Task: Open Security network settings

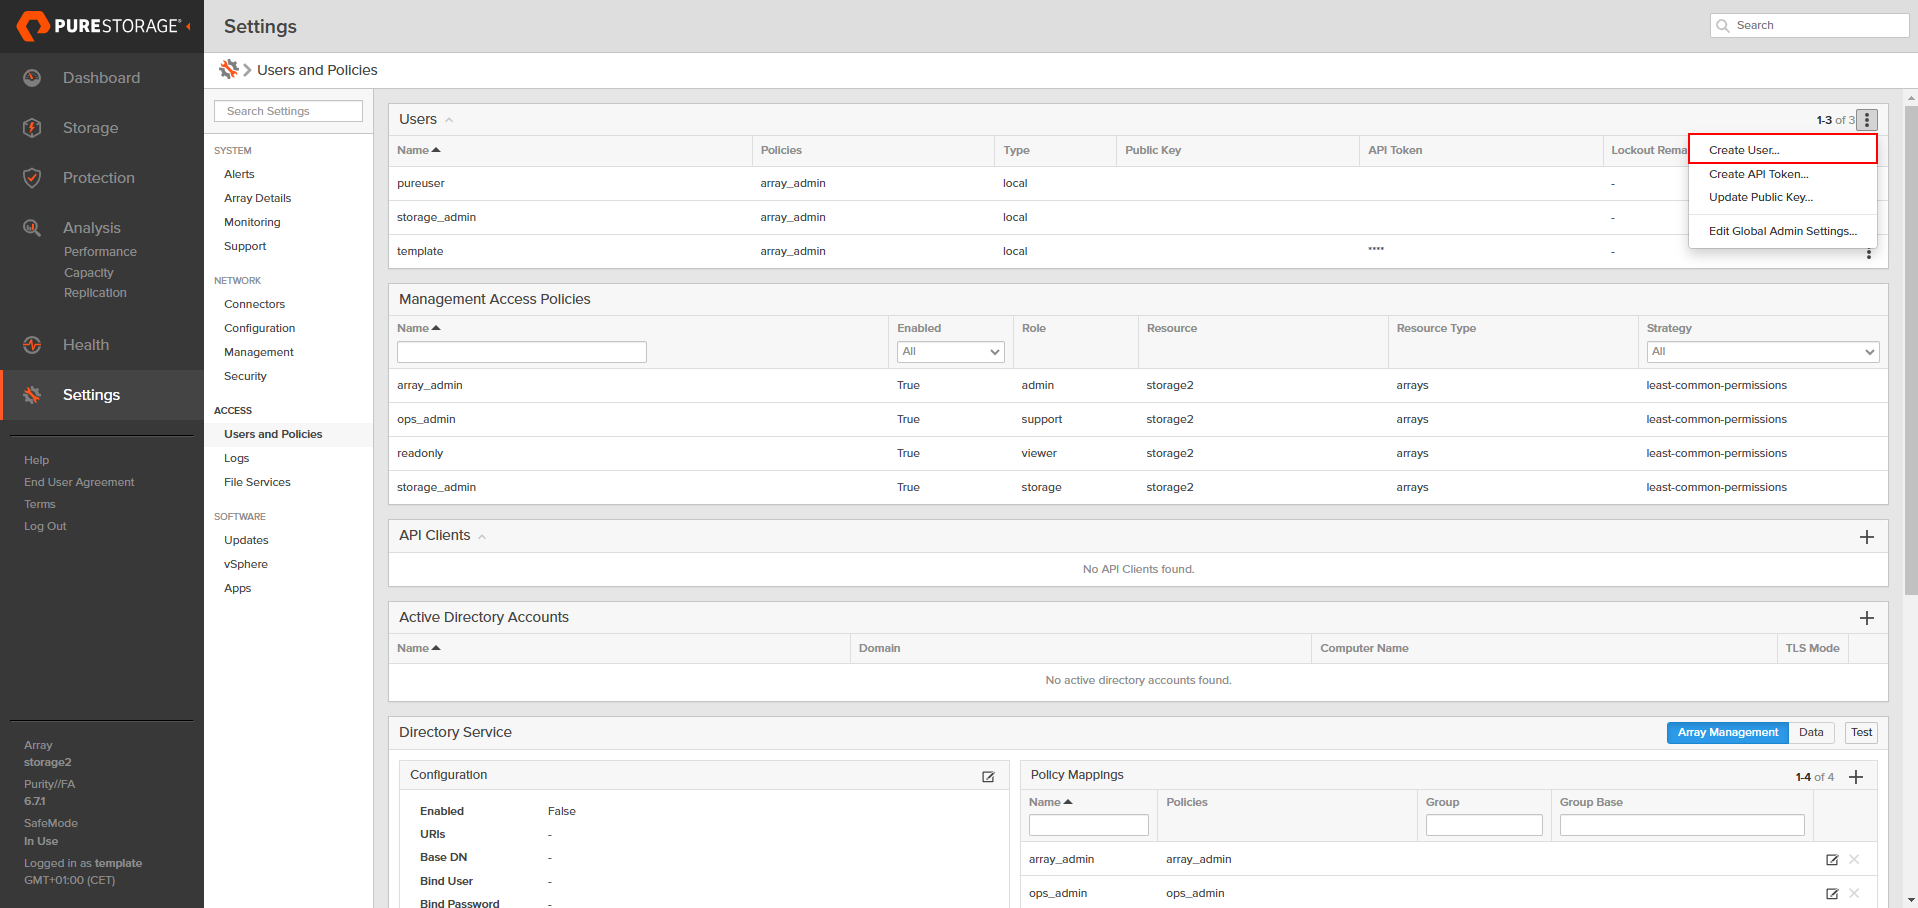Action: tap(245, 376)
